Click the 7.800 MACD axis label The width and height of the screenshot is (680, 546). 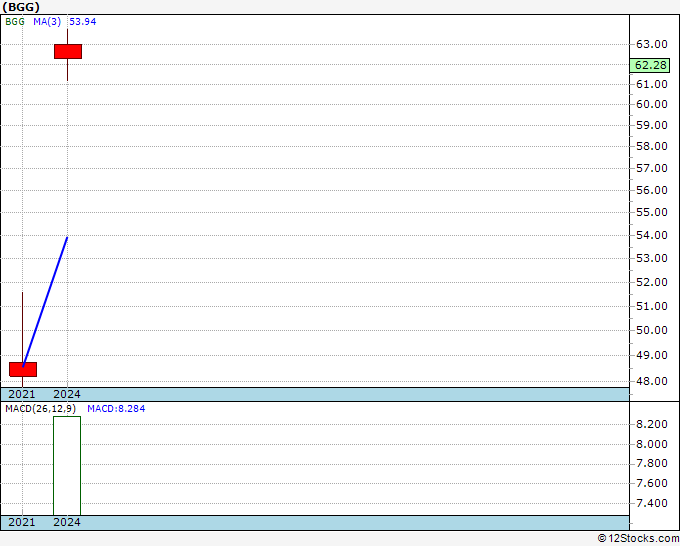click(x=651, y=464)
